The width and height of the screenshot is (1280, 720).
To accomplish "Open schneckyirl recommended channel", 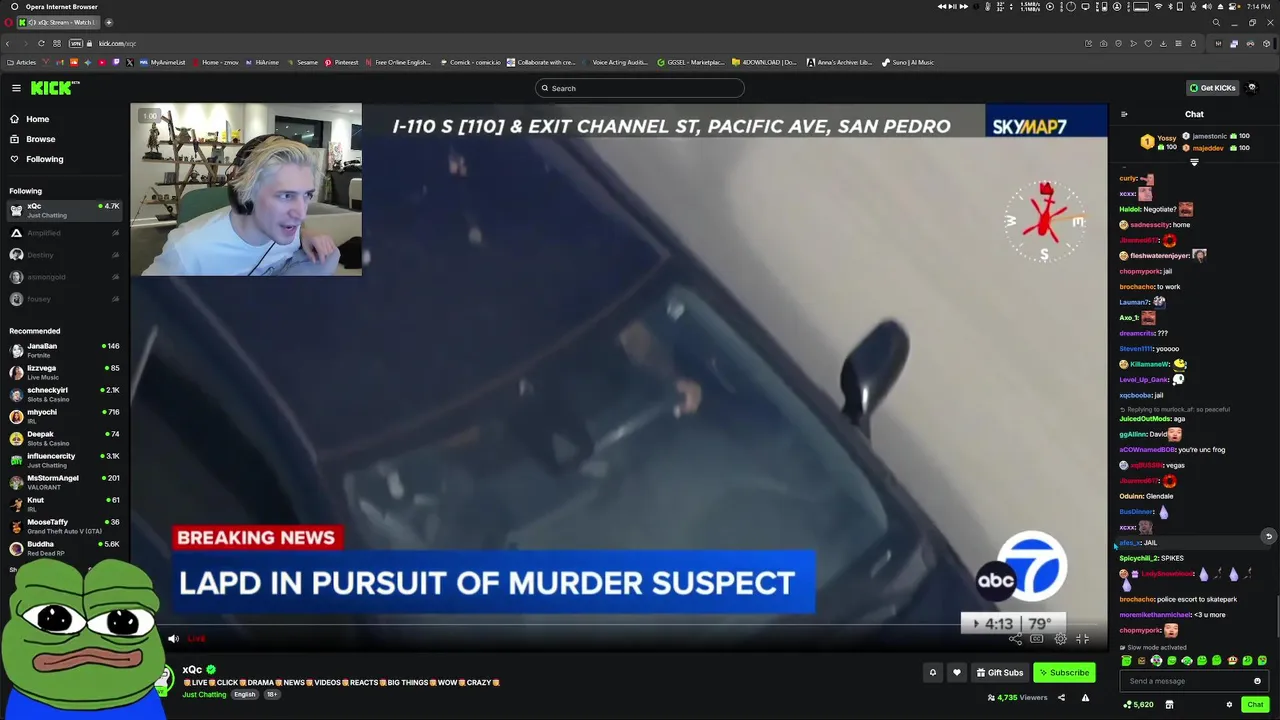I will point(64,394).
